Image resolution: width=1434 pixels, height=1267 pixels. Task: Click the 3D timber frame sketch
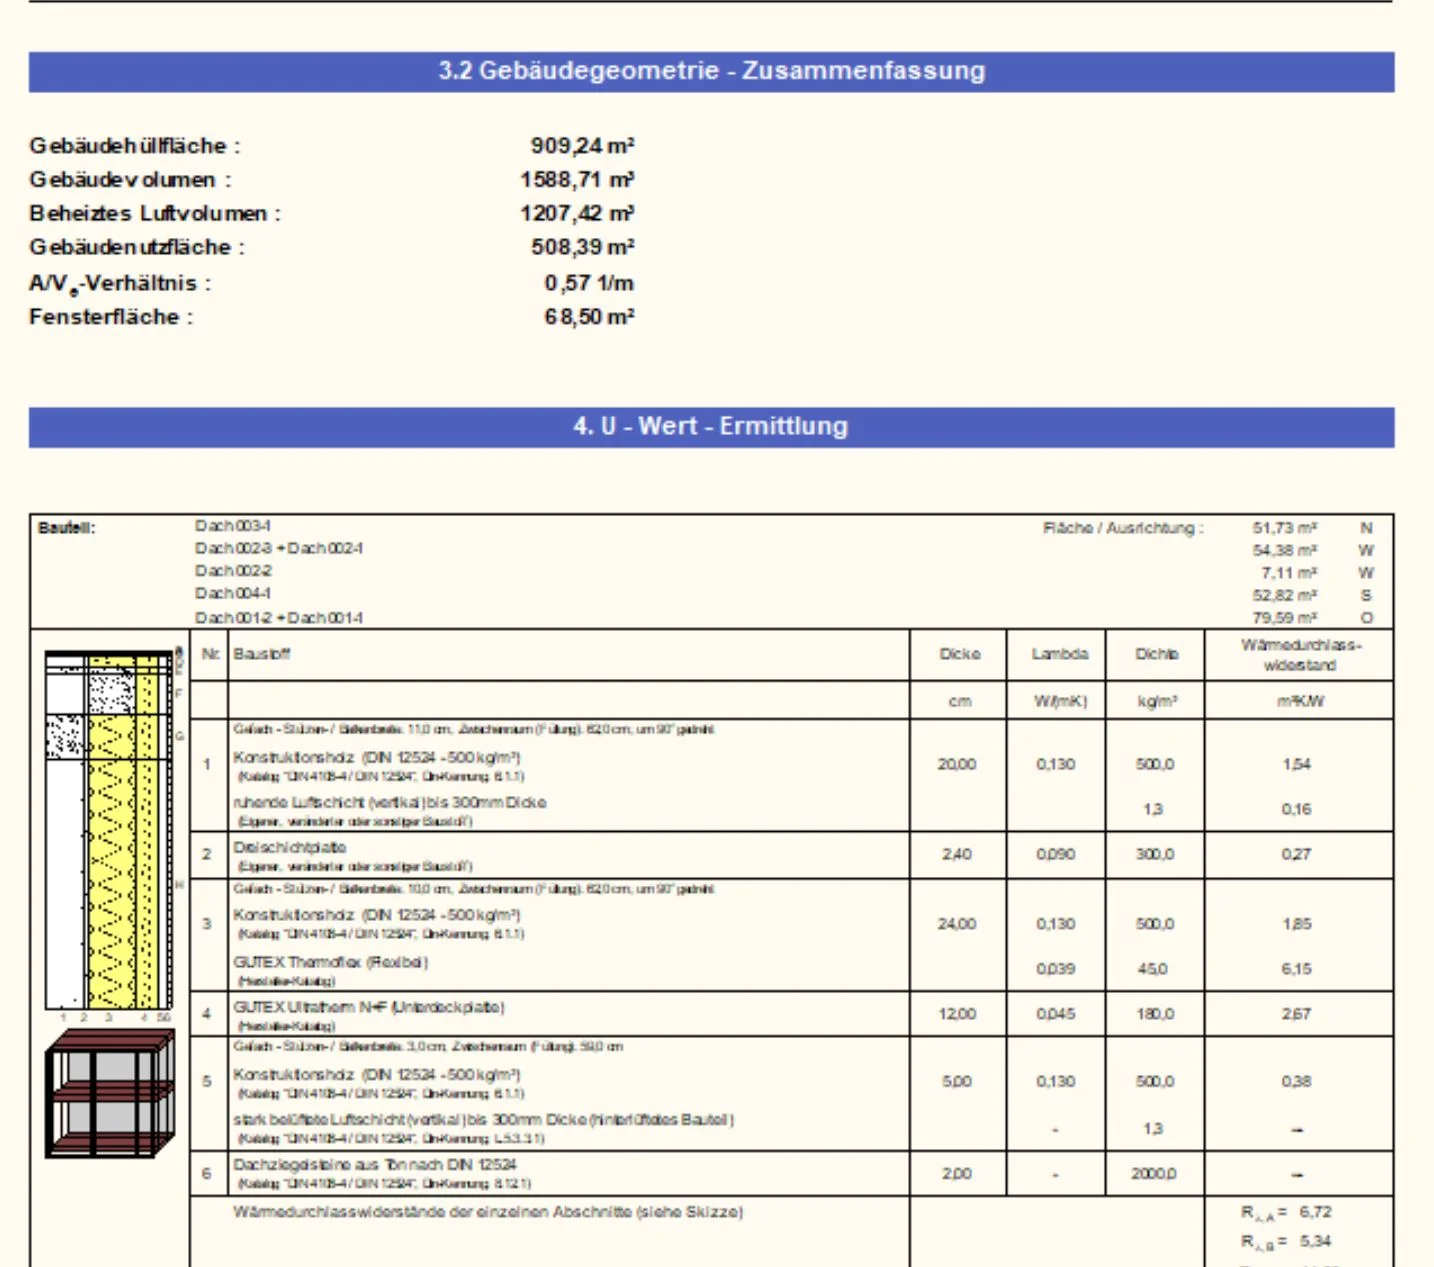click(x=110, y=1094)
